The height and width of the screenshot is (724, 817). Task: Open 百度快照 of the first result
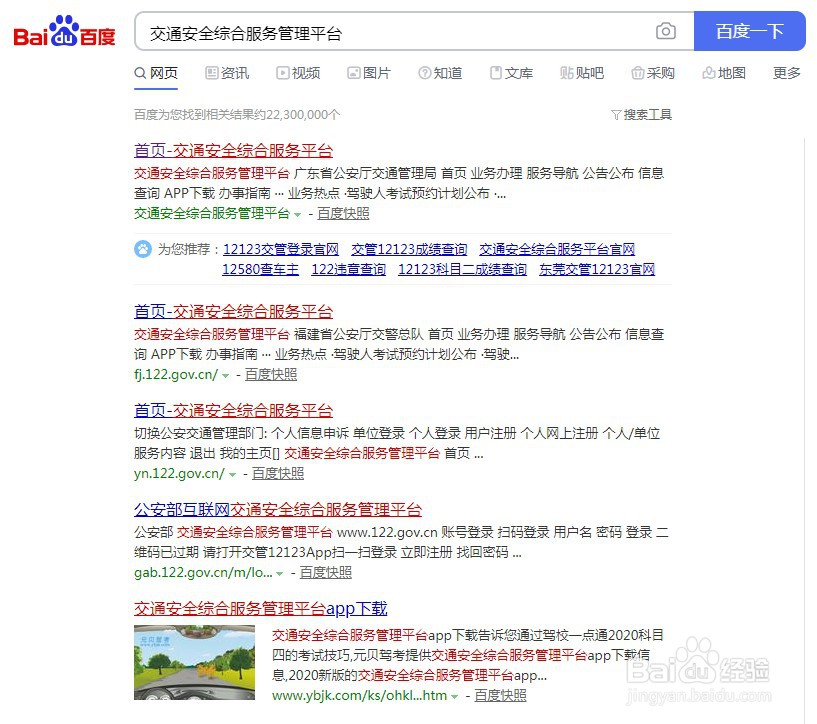(x=343, y=214)
